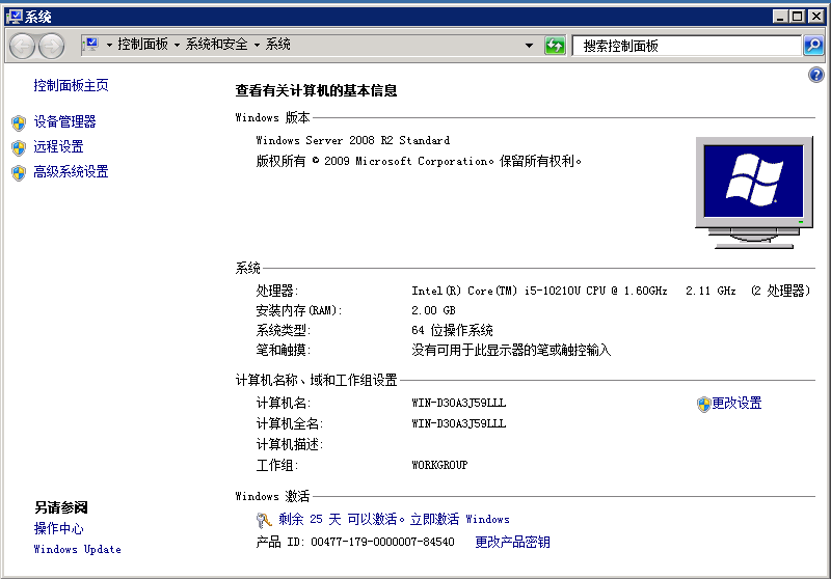Click 立即激活 Windows link
Image resolution: width=832 pixels, height=580 pixels.
coord(460,520)
